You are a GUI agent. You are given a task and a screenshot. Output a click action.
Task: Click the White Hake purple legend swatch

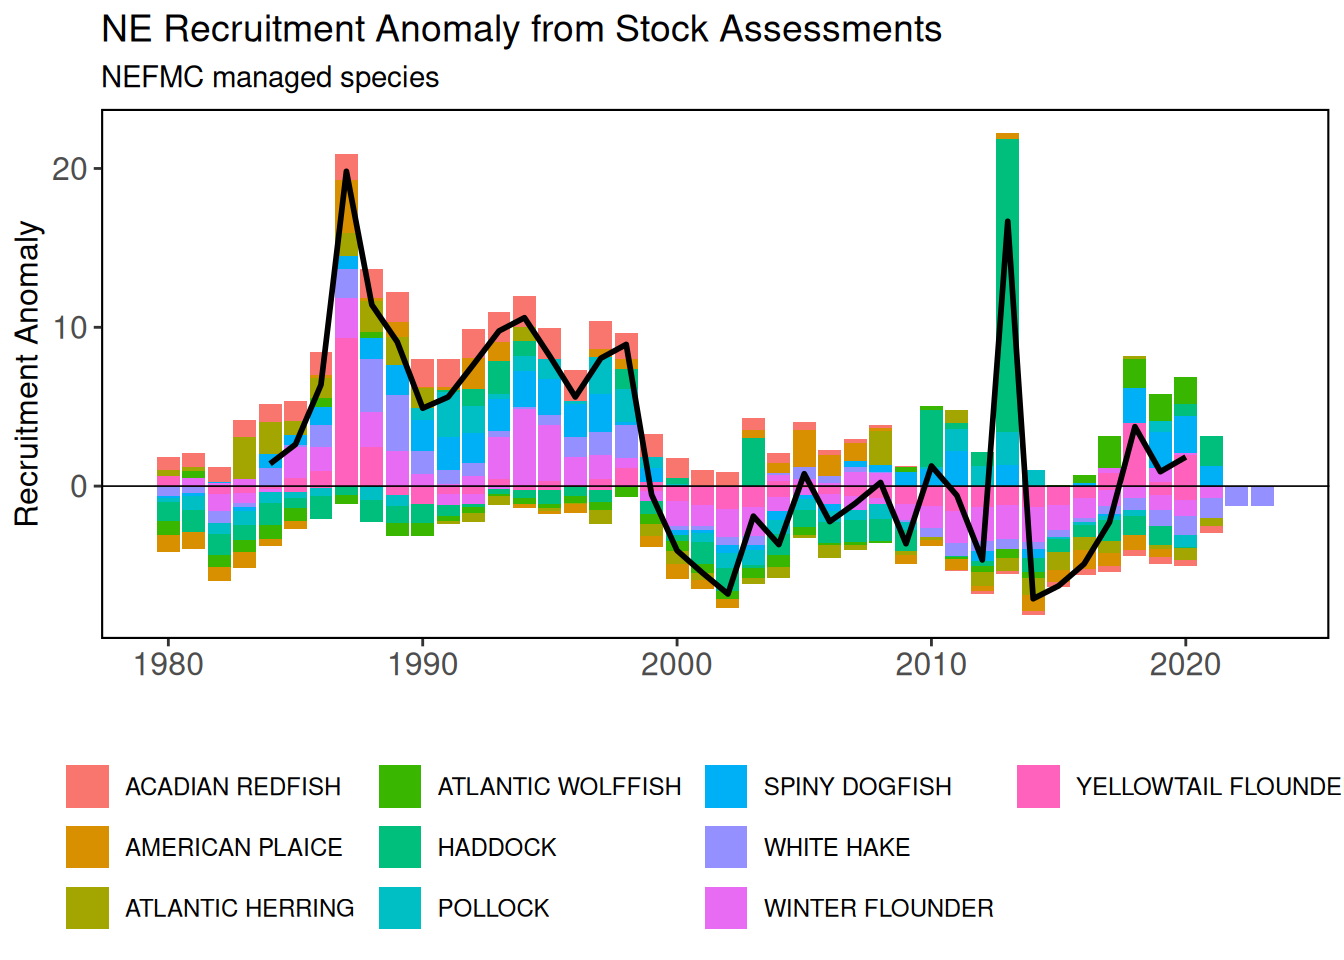pyautogui.click(x=726, y=847)
